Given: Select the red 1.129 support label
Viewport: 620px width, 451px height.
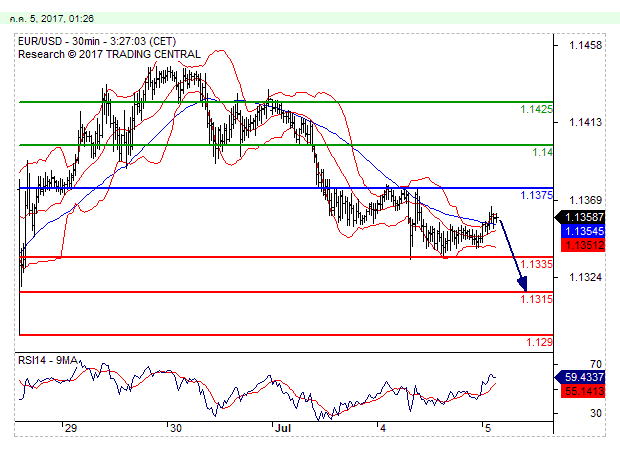Looking at the screenshot, I should [539, 342].
